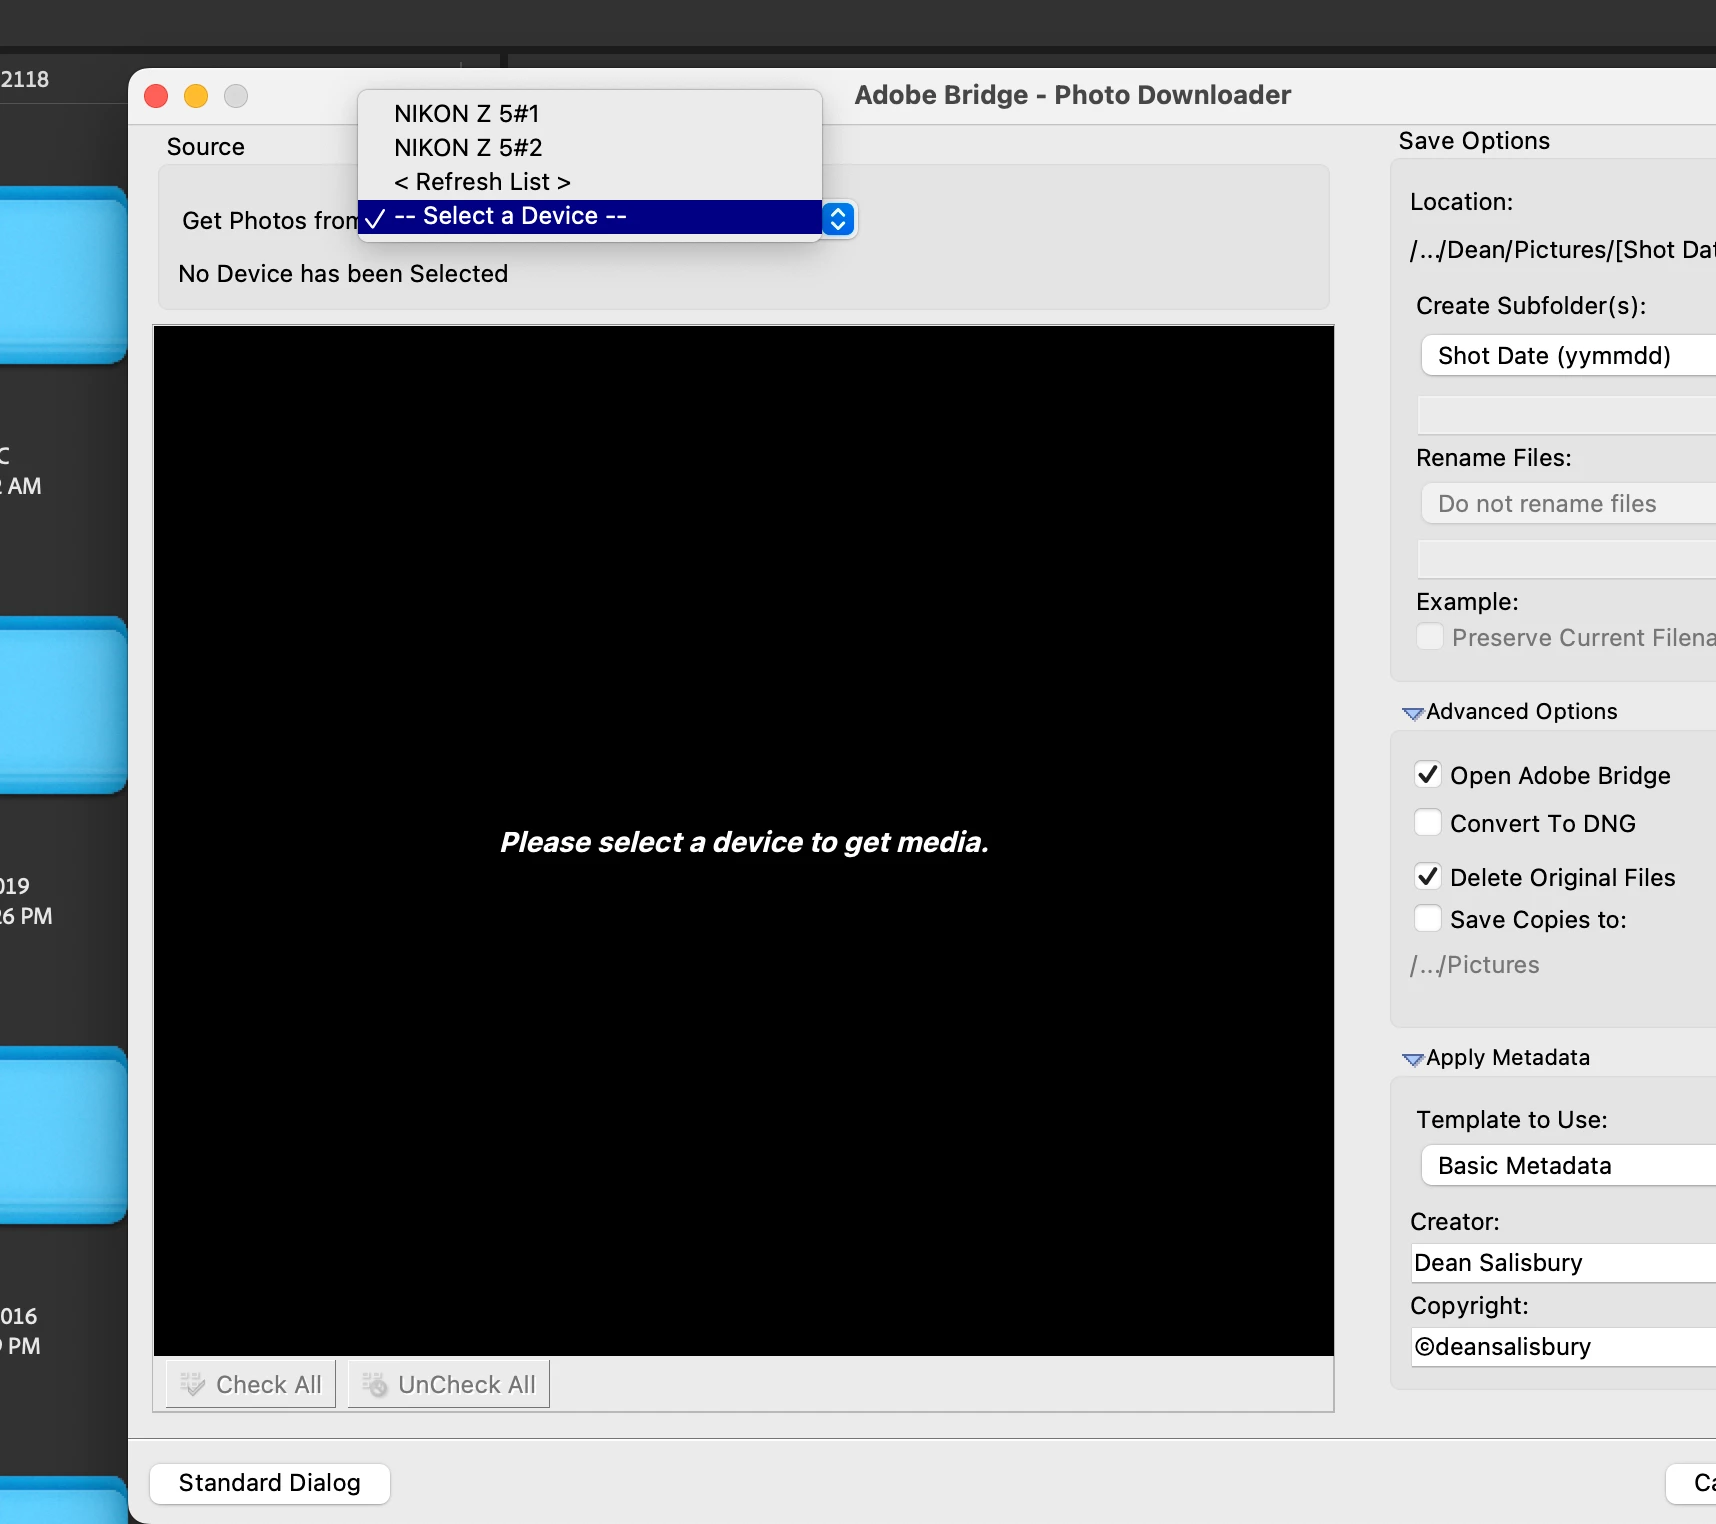Click the rename custom text field
1716x1524 pixels.
tap(1567, 559)
